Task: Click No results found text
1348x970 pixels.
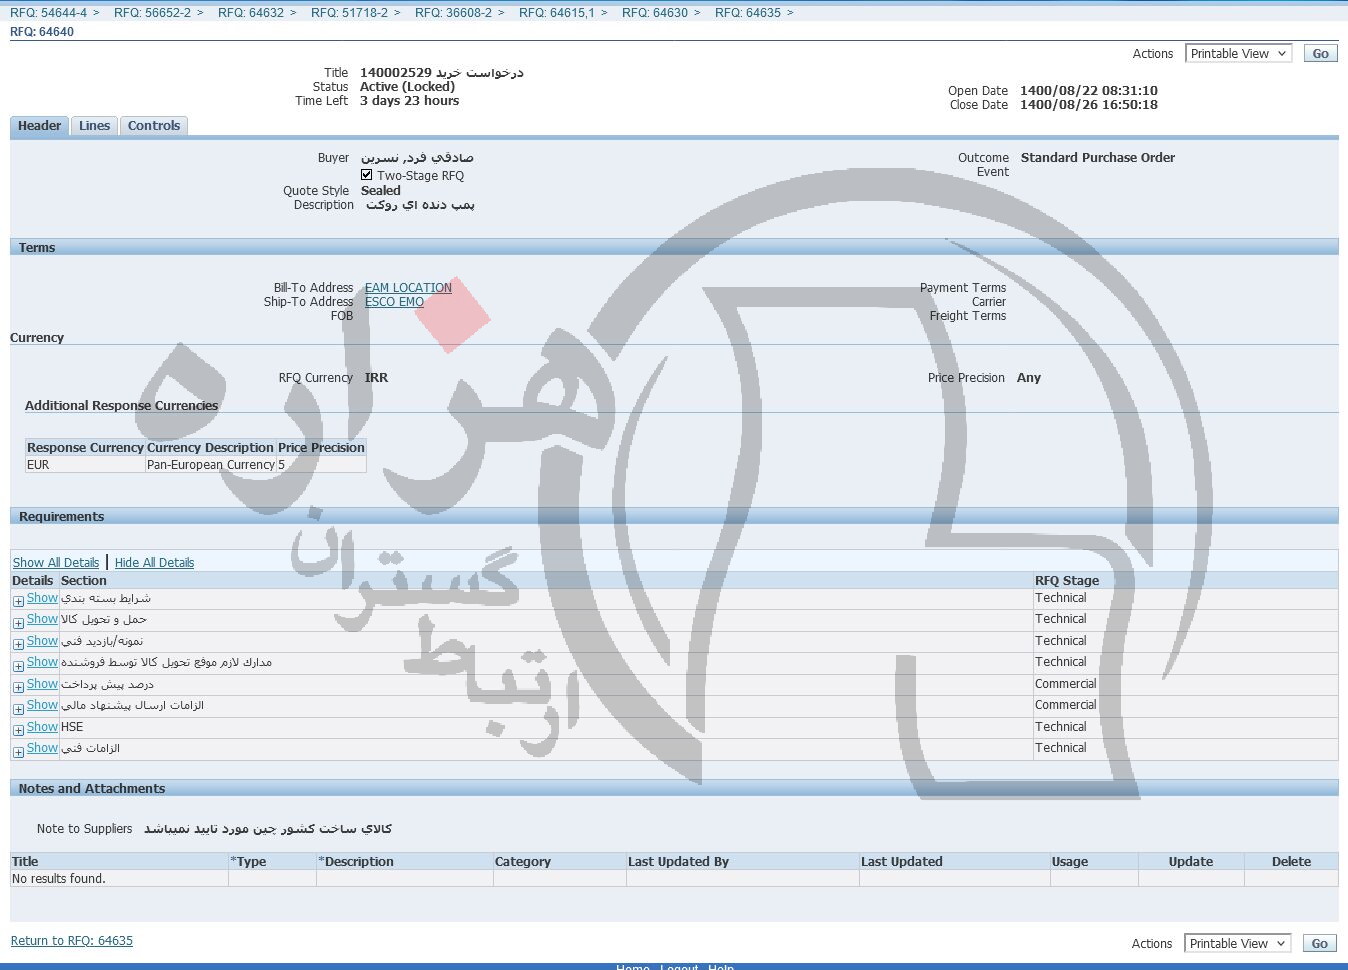Action: pos(58,879)
